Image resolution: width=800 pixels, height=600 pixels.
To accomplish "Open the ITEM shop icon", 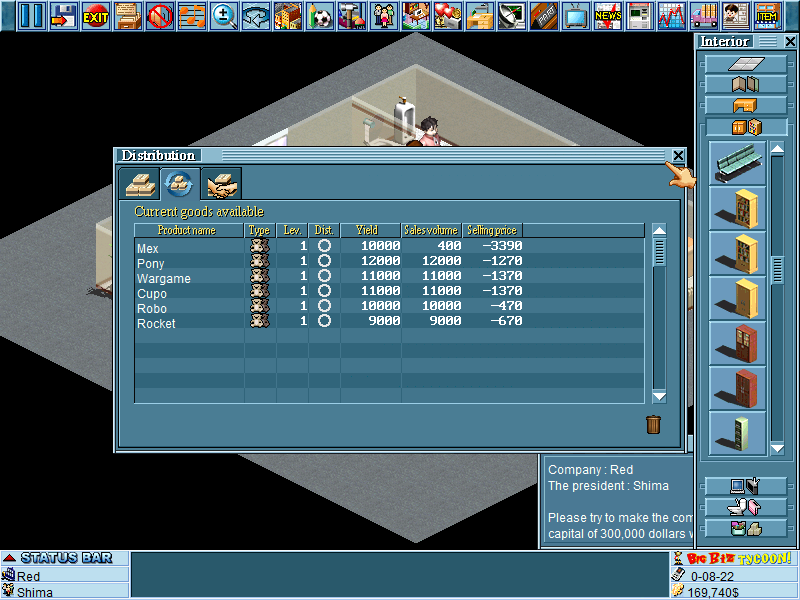I will (x=768, y=16).
